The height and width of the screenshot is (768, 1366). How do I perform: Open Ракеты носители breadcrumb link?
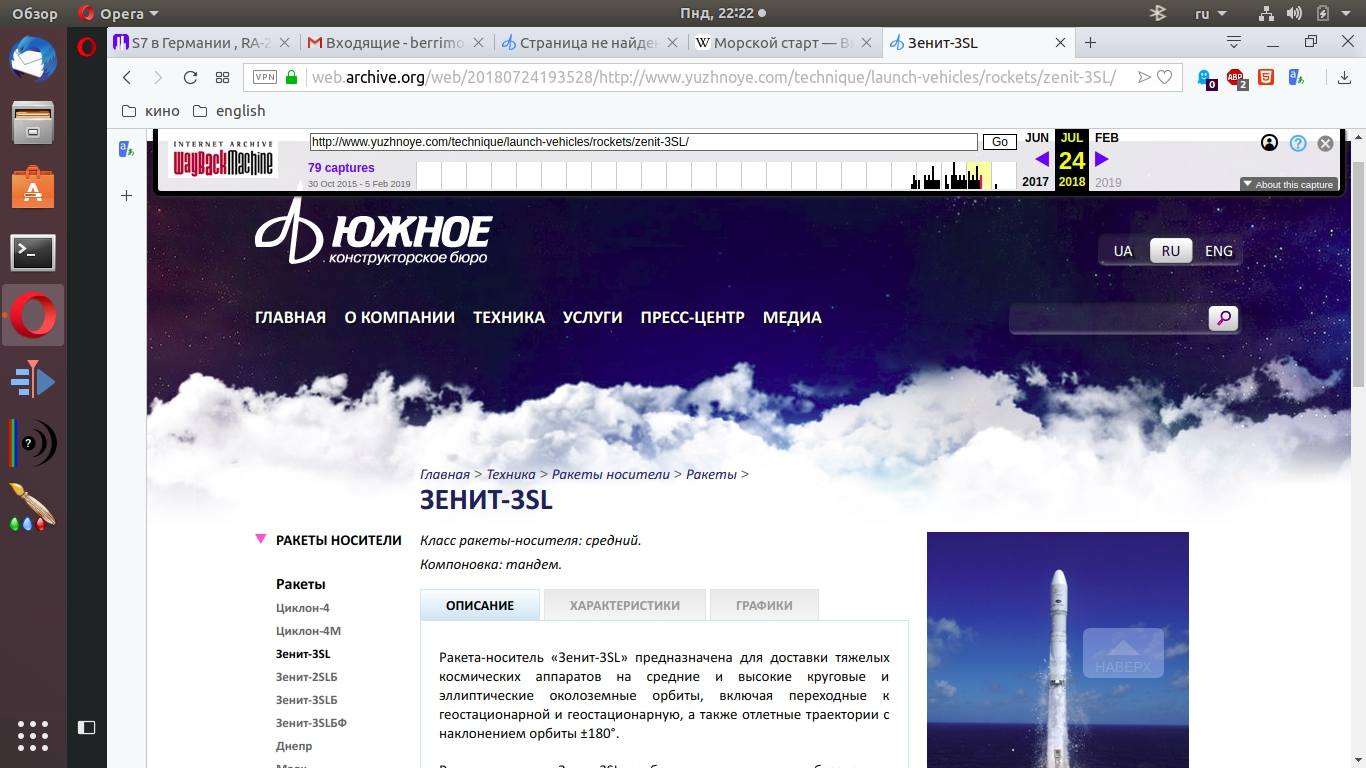610,474
